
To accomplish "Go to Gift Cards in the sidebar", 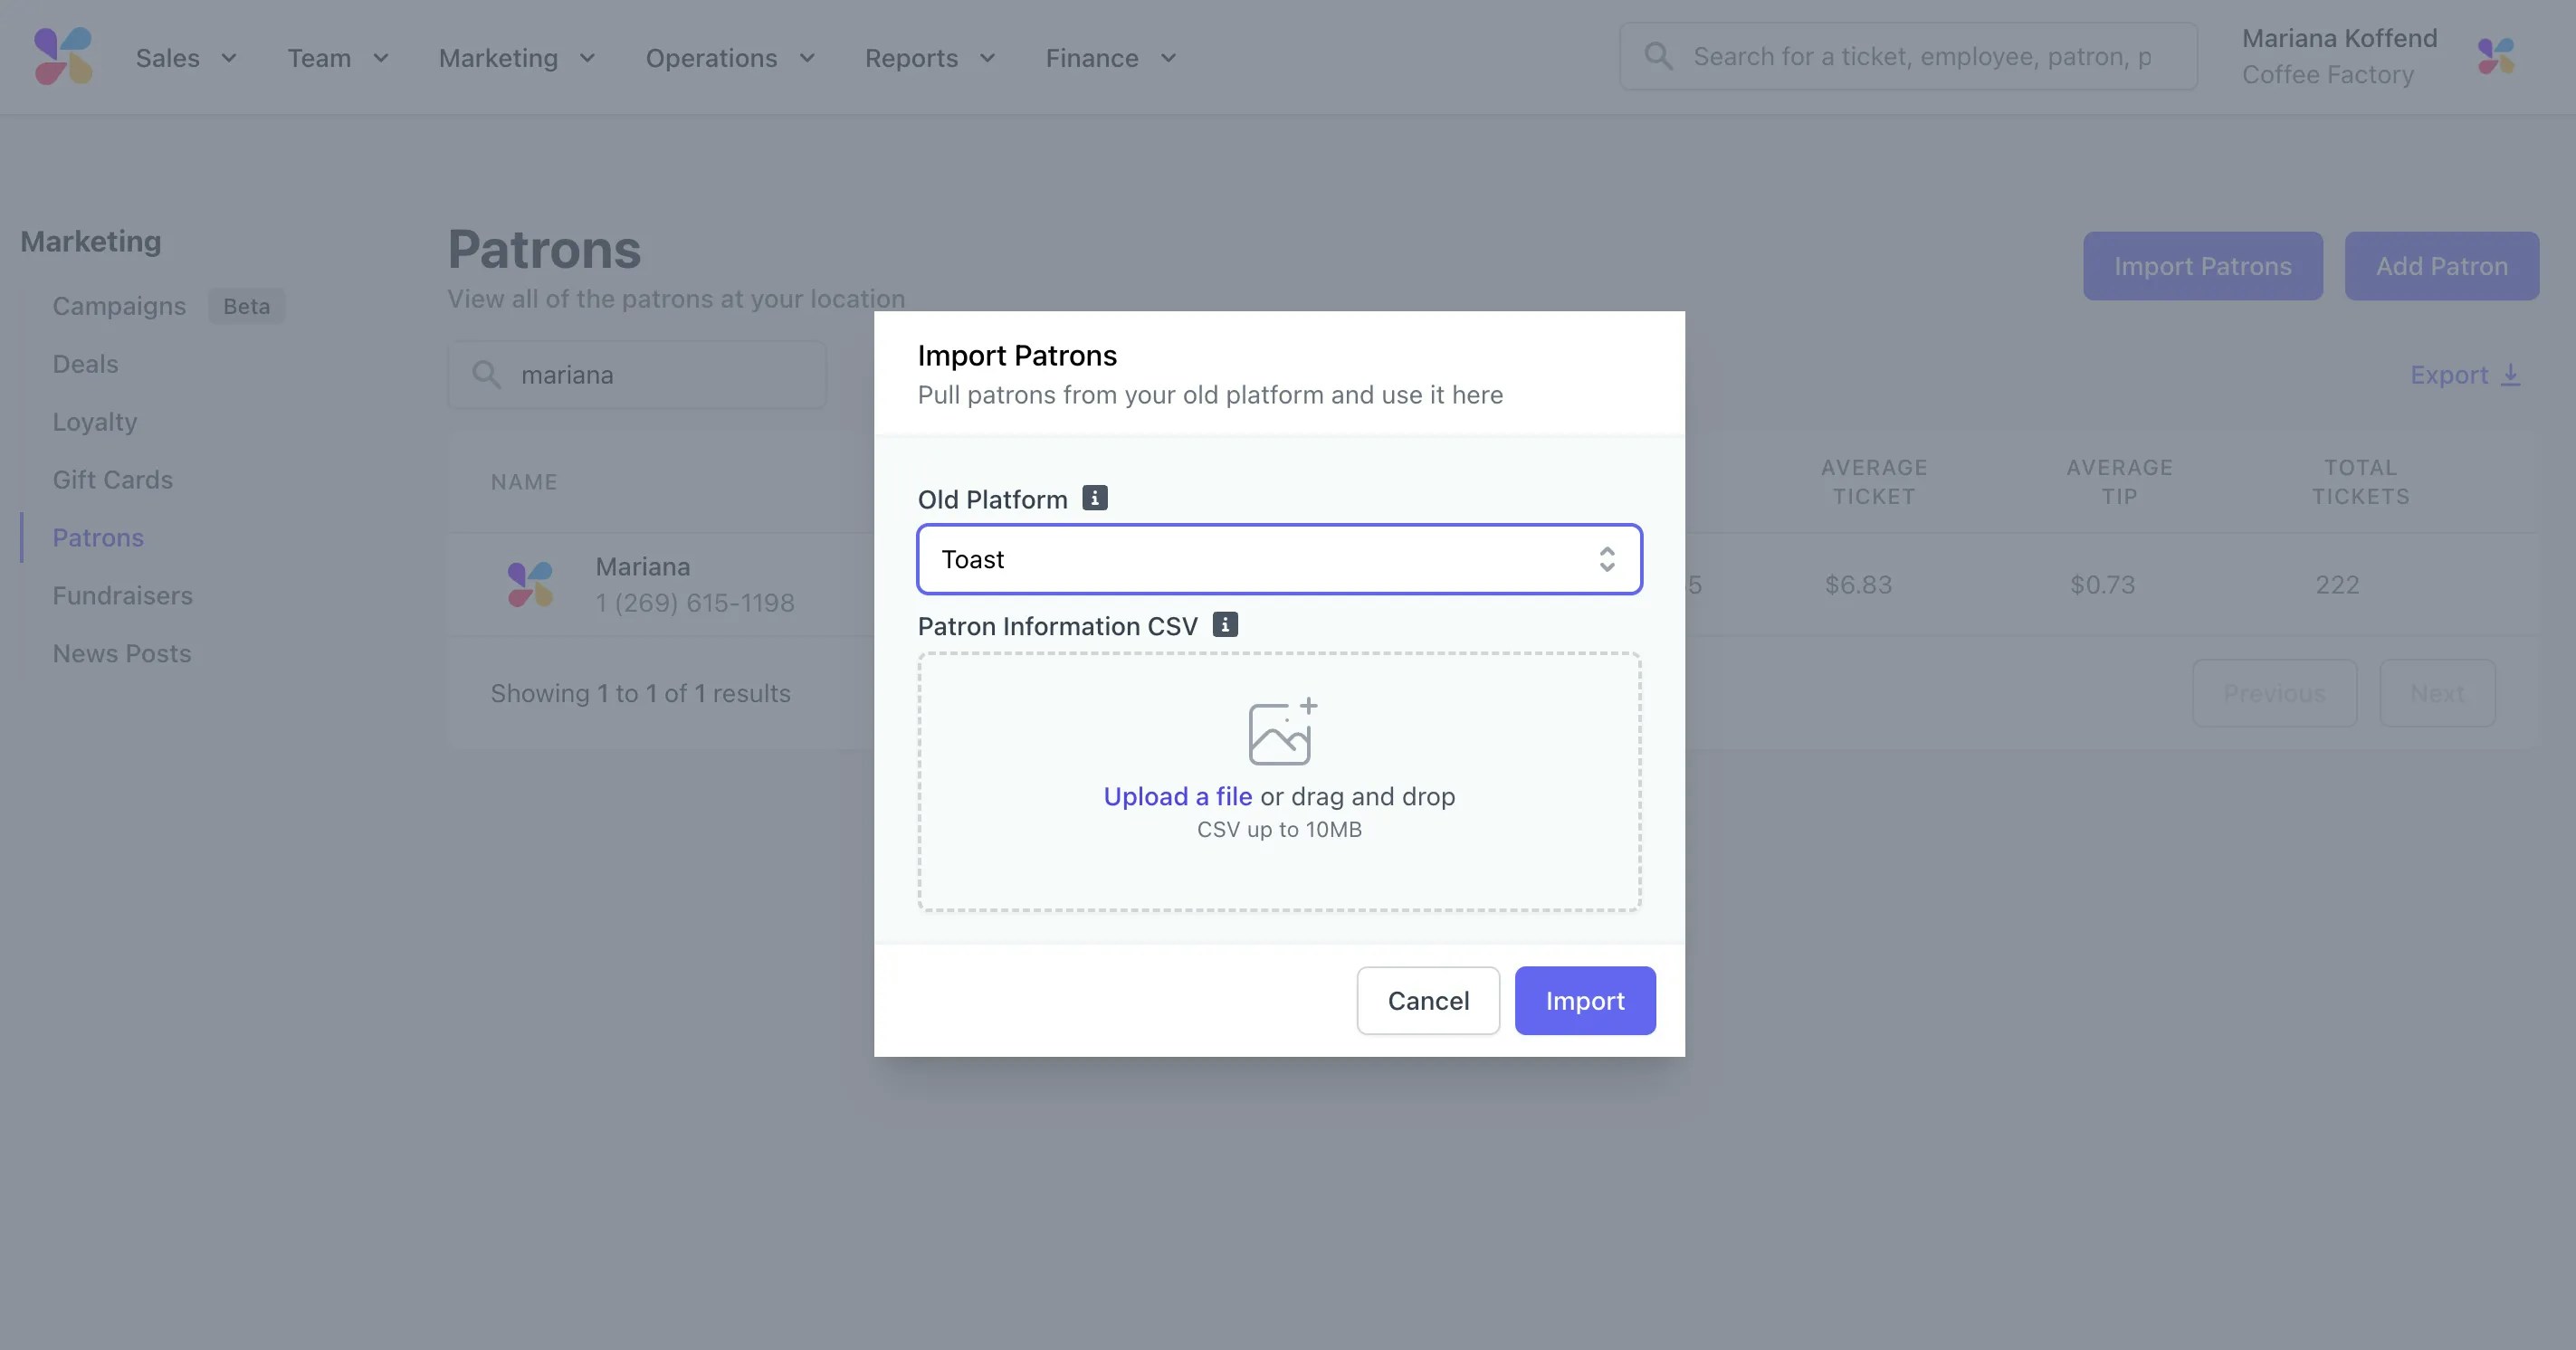I will (x=113, y=480).
